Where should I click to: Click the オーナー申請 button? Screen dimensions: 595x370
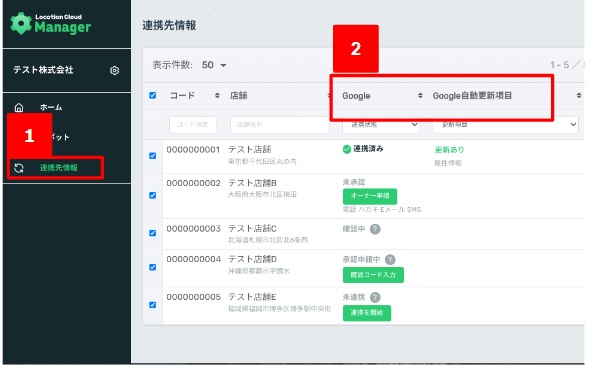coord(370,196)
